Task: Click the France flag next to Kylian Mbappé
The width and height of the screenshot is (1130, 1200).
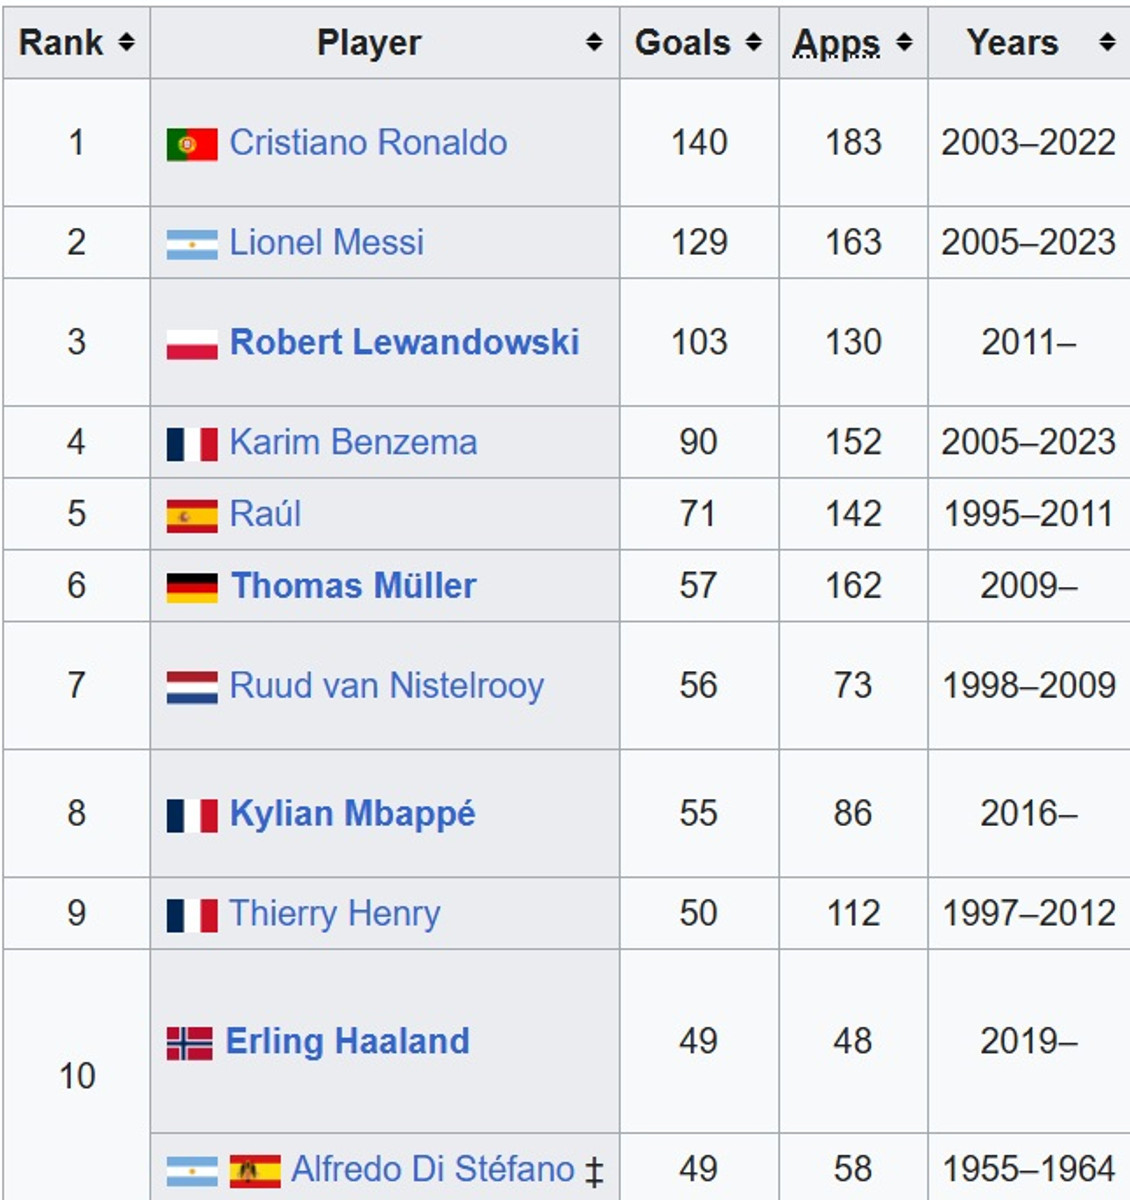Action: tap(192, 815)
